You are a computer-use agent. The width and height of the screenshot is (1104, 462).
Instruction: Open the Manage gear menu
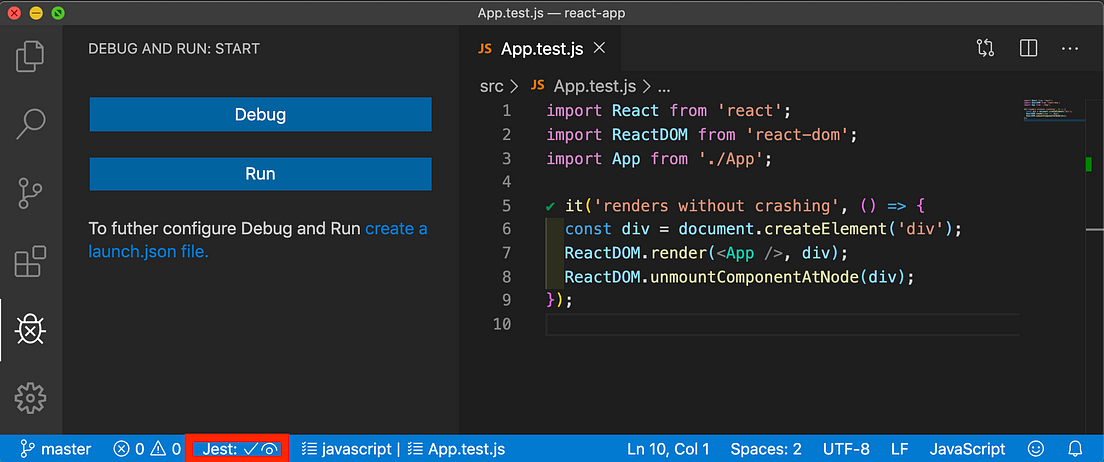[x=30, y=399]
